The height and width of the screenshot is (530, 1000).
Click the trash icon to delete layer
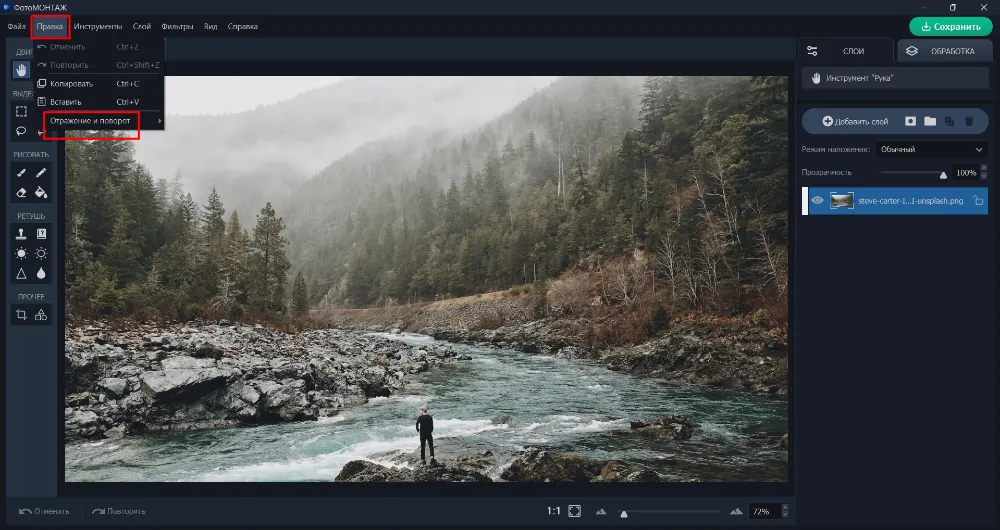[969, 121]
